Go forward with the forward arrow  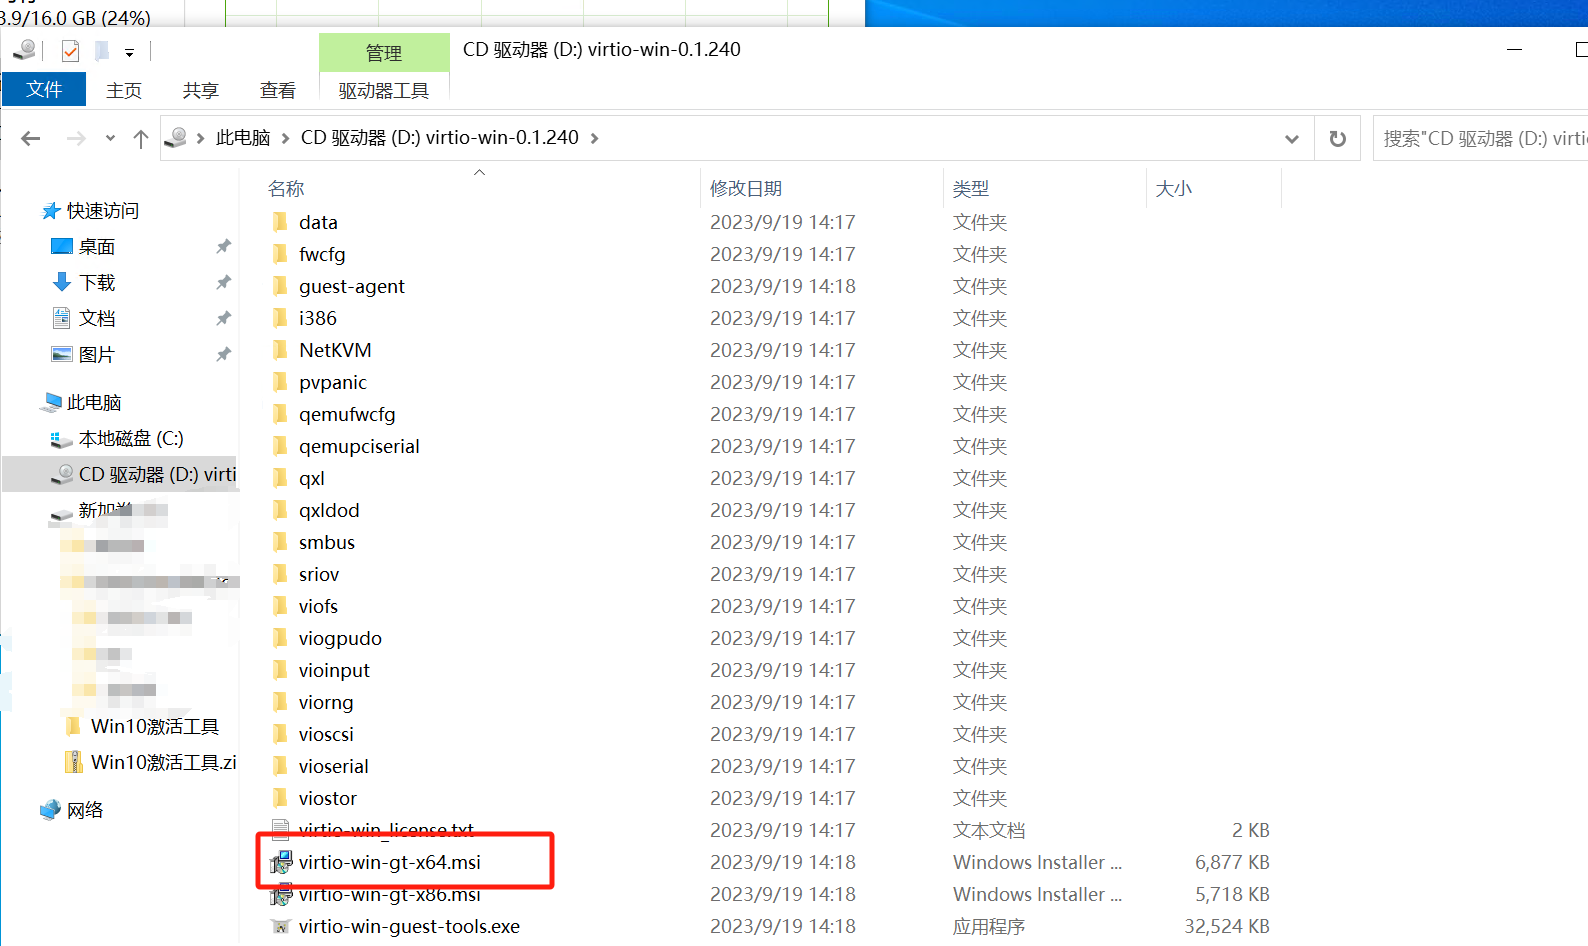[76, 138]
